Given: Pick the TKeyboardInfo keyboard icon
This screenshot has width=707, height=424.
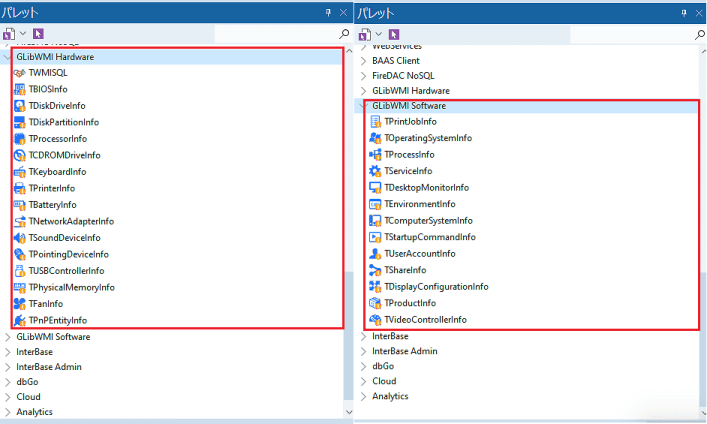Looking at the screenshot, I should click(x=19, y=172).
